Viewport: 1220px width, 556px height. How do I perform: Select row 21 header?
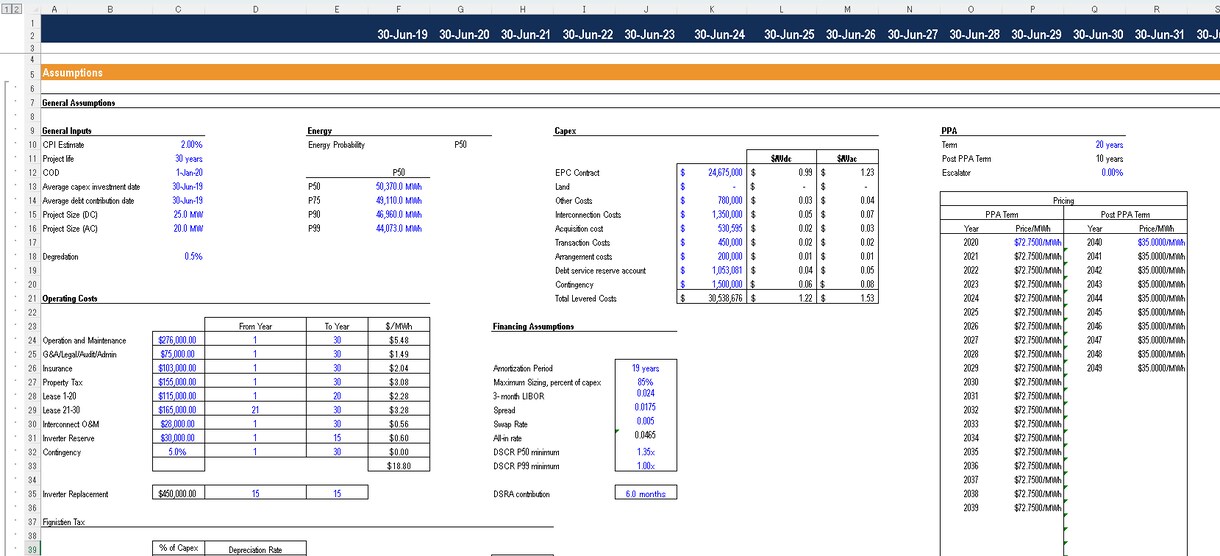pyautogui.click(x=32, y=298)
